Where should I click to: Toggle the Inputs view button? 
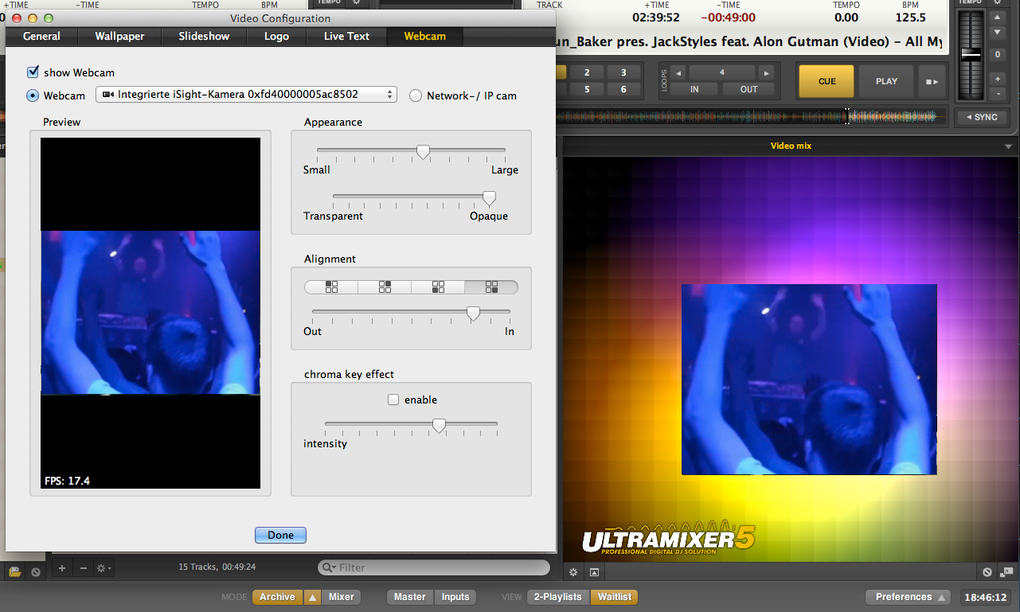455,596
